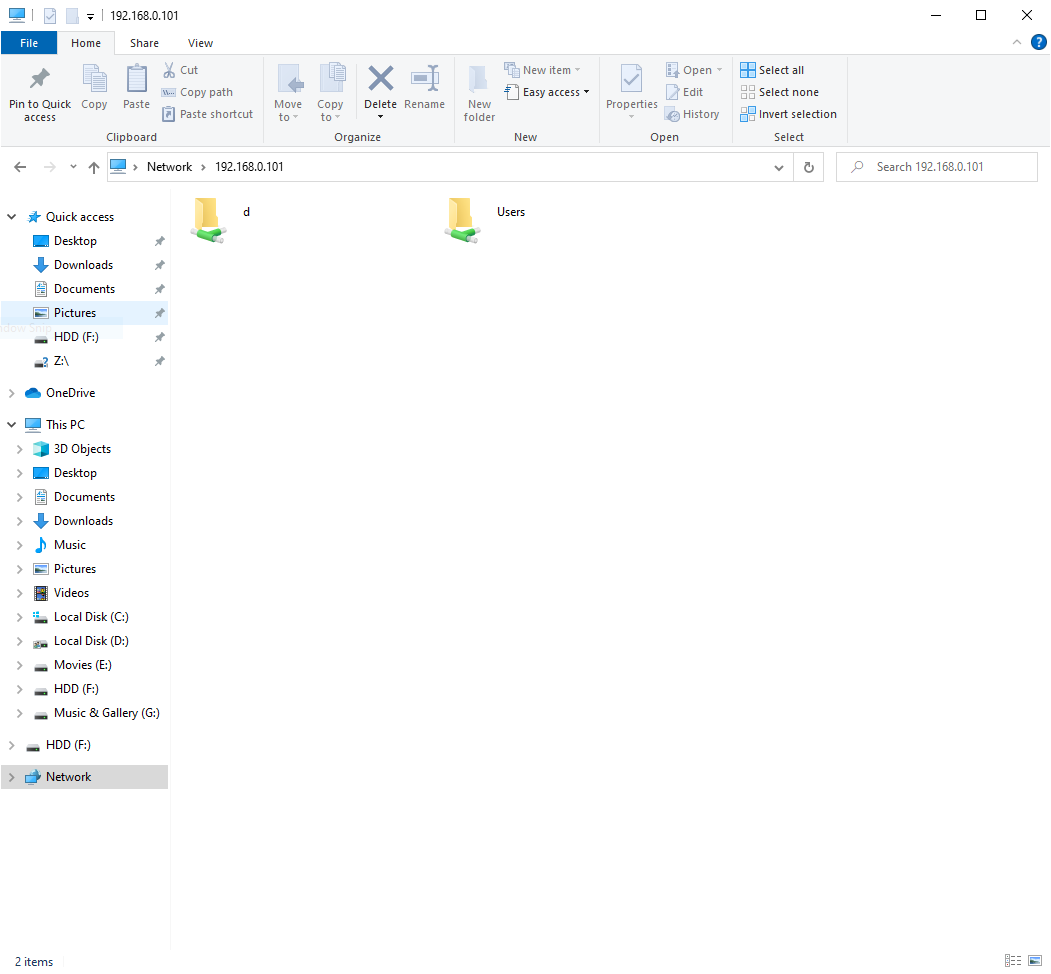This screenshot has width=1051, height=974.
Task: Click the Move to icon
Action: pyautogui.click(x=290, y=79)
